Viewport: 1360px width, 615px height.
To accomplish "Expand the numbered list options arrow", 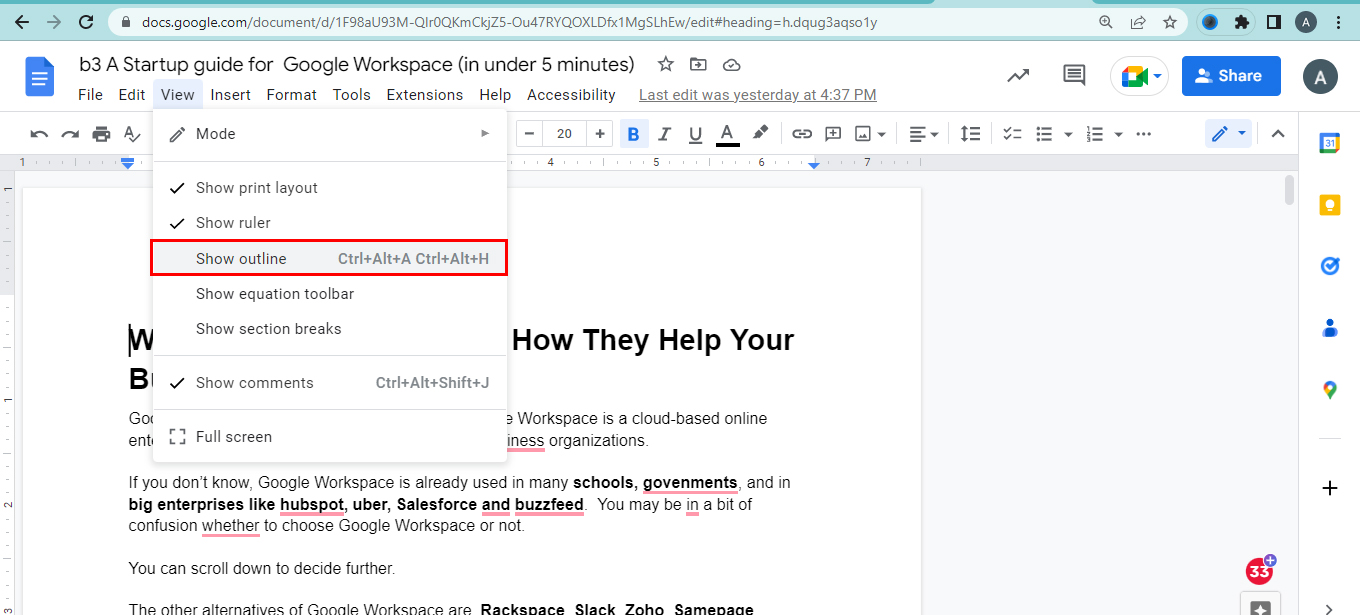I will (1118, 134).
